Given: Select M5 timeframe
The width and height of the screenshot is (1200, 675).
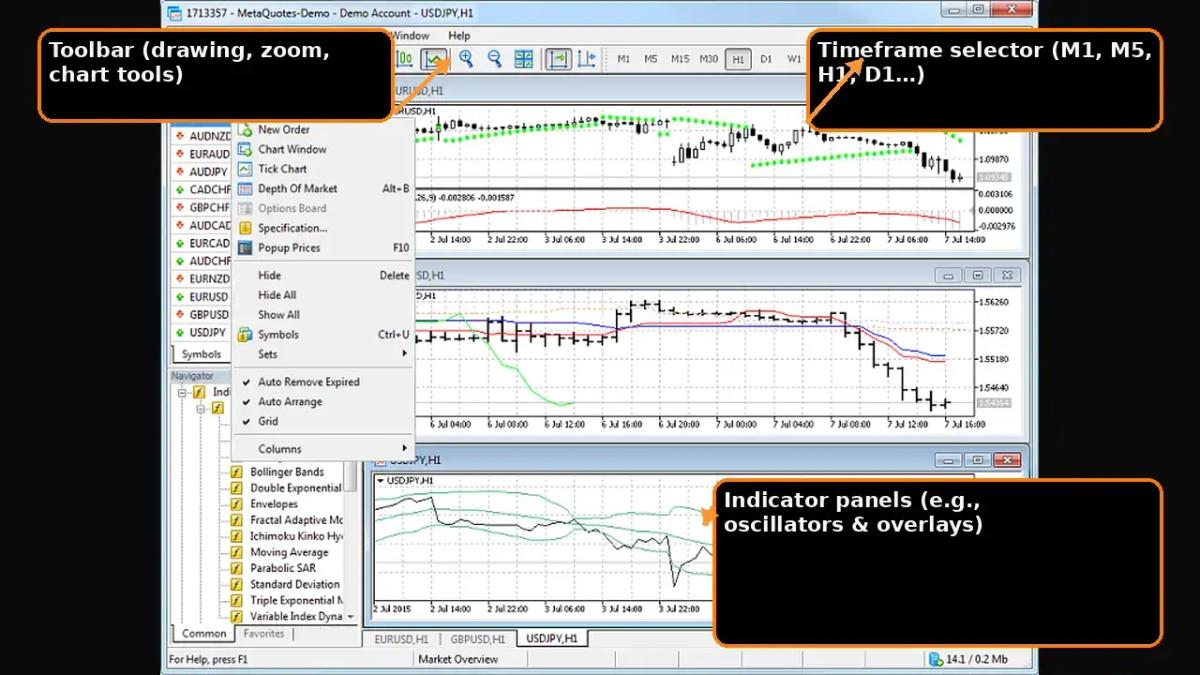Looking at the screenshot, I should 651,59.
